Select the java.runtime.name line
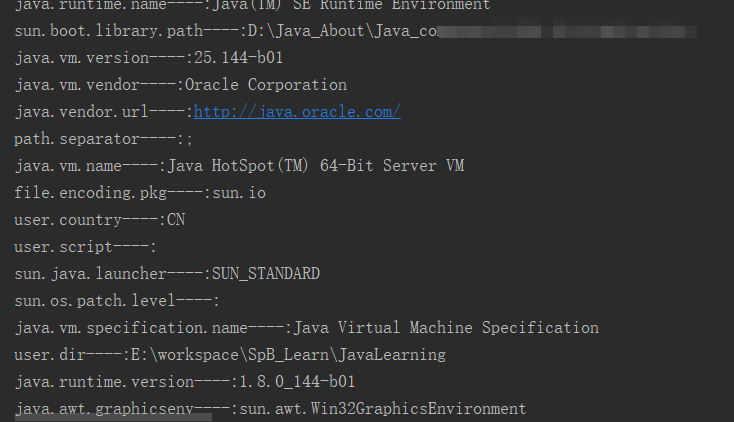Screen dimensions: 734x422 (252, 5)
